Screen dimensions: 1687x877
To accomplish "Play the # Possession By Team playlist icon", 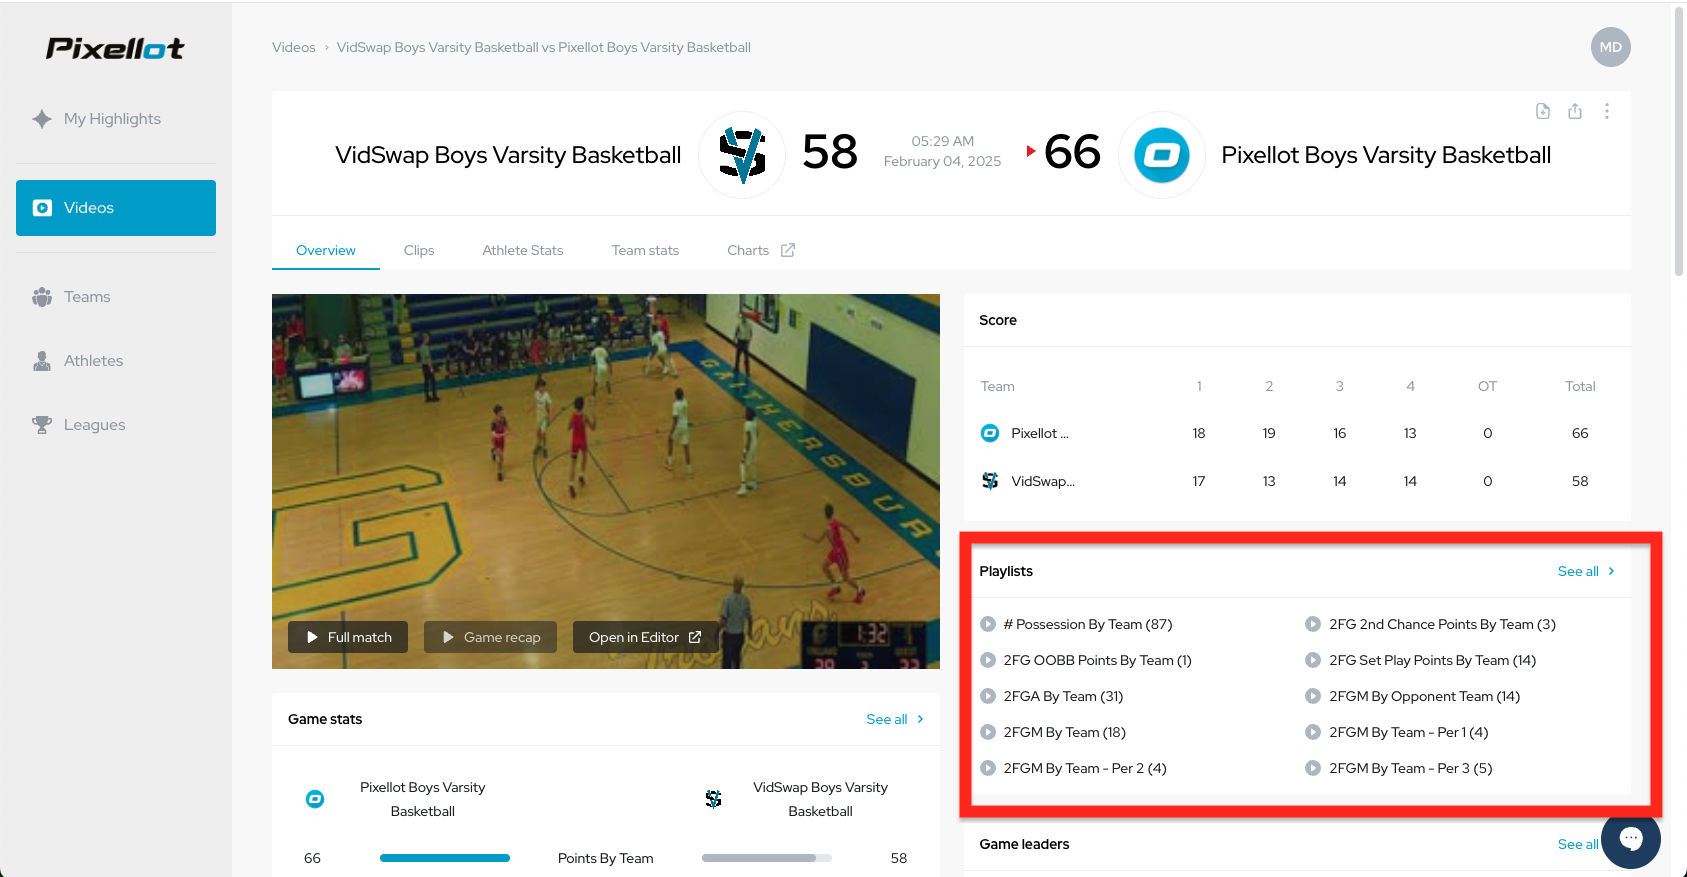I will point(988,624).
